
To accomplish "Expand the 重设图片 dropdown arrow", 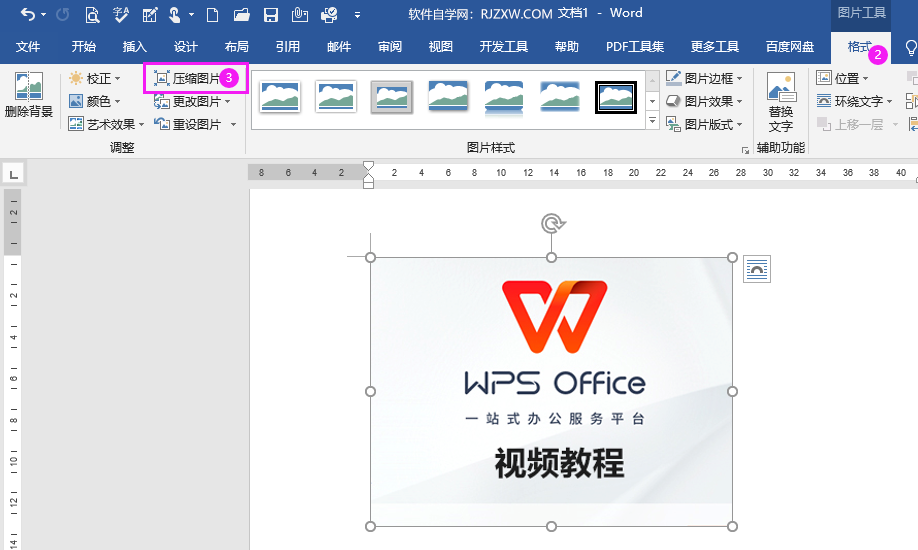I will (233, 124).
